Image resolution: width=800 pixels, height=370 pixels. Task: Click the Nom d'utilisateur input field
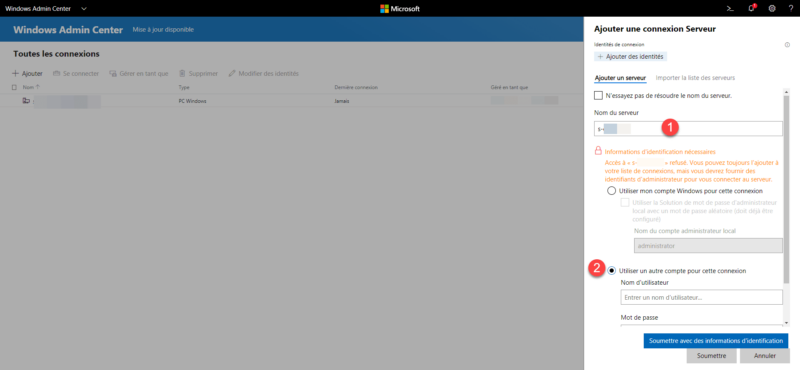[x=702, y=297]
